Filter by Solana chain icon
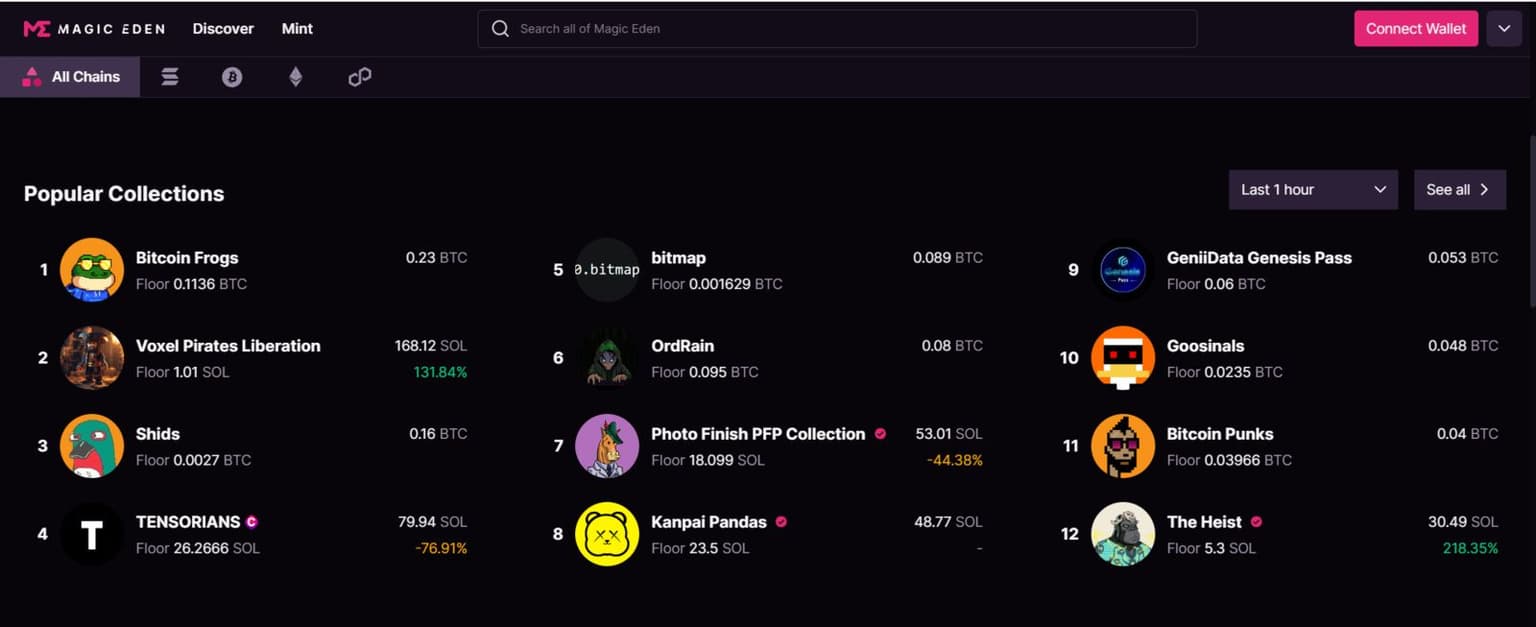1536x627 pixels. pyautogui.click(x=170, y=77)
